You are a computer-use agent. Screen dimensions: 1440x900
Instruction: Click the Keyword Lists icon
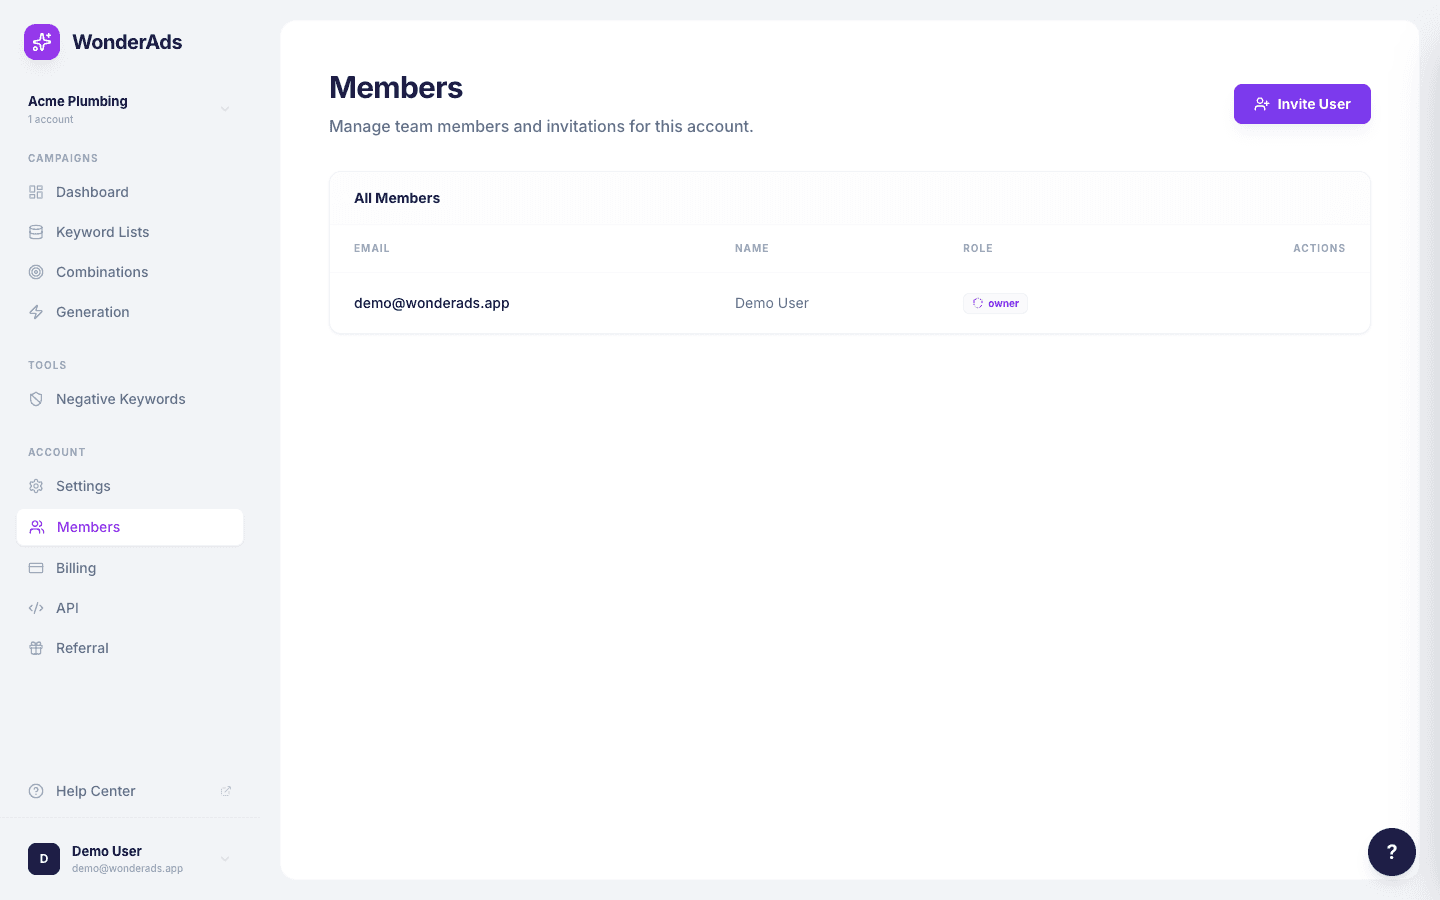tap(36, 232)
